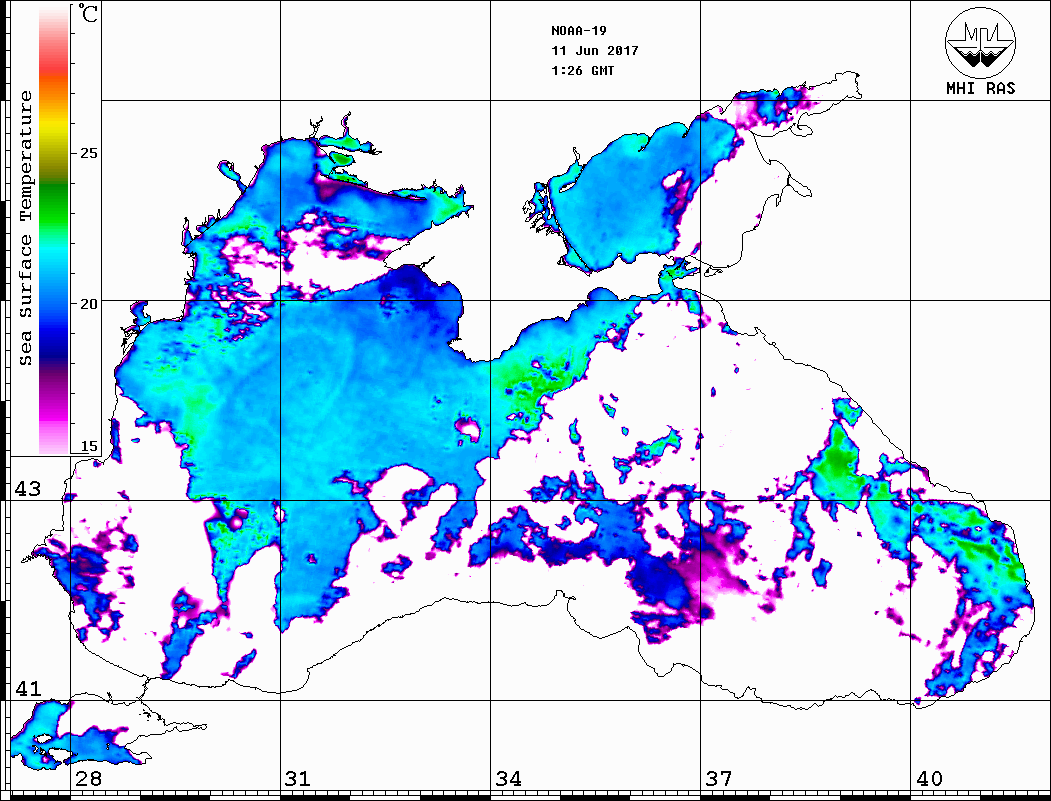Click longitude label 31
This screenshot has height=801, width=1051.
(x=298, y=779)
